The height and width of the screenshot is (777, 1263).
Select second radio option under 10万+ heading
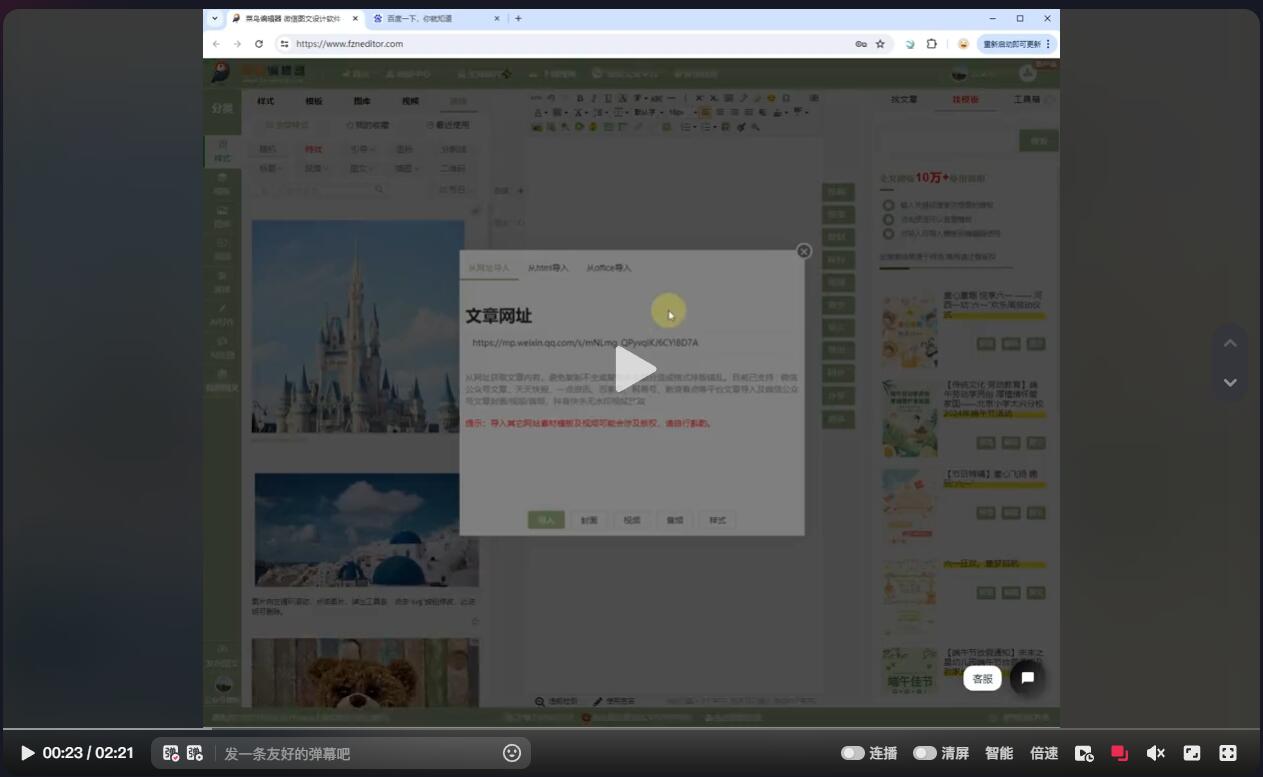click(888, 219)
